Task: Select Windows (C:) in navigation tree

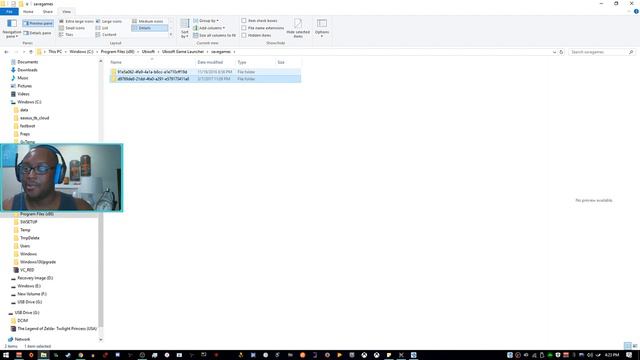Action: 29,102
